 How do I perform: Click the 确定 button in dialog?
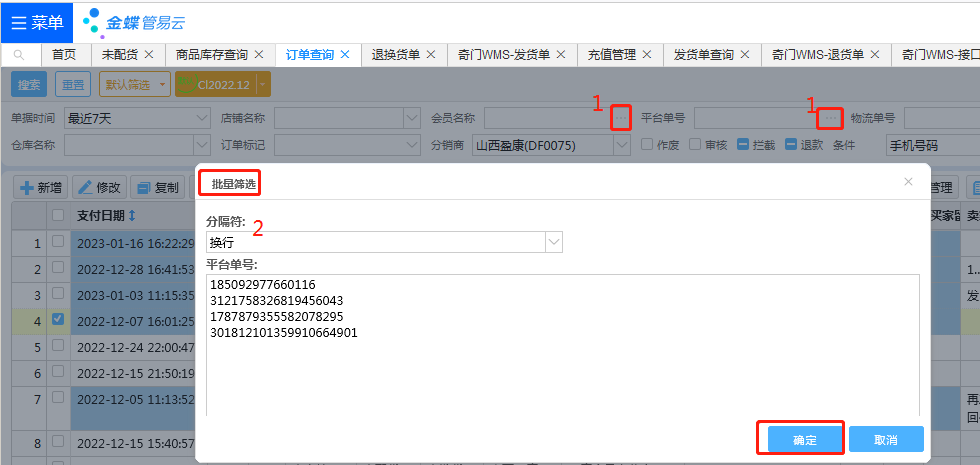pyautogui.click(x=804, y=440)
